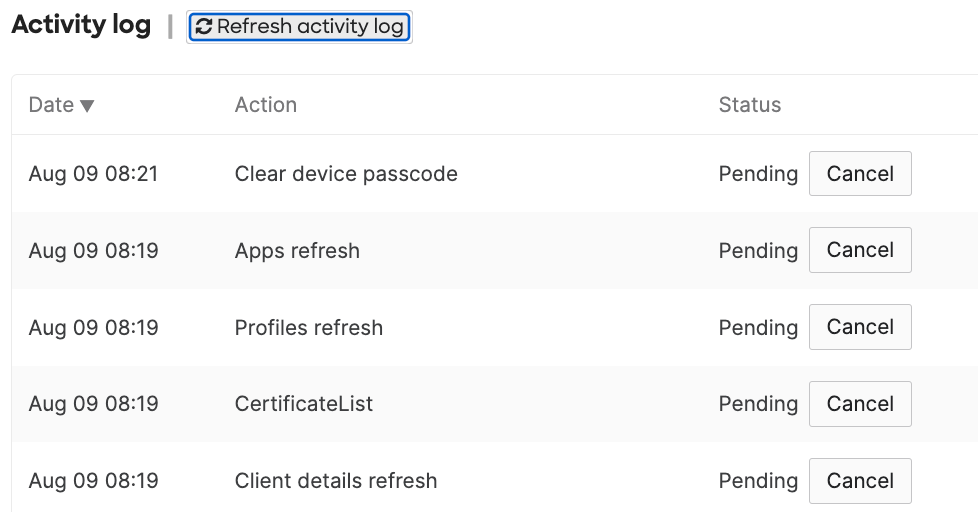
Task: Cancel the Profiles refresh action
Action: pyautogui.click(x=859, y=327)
